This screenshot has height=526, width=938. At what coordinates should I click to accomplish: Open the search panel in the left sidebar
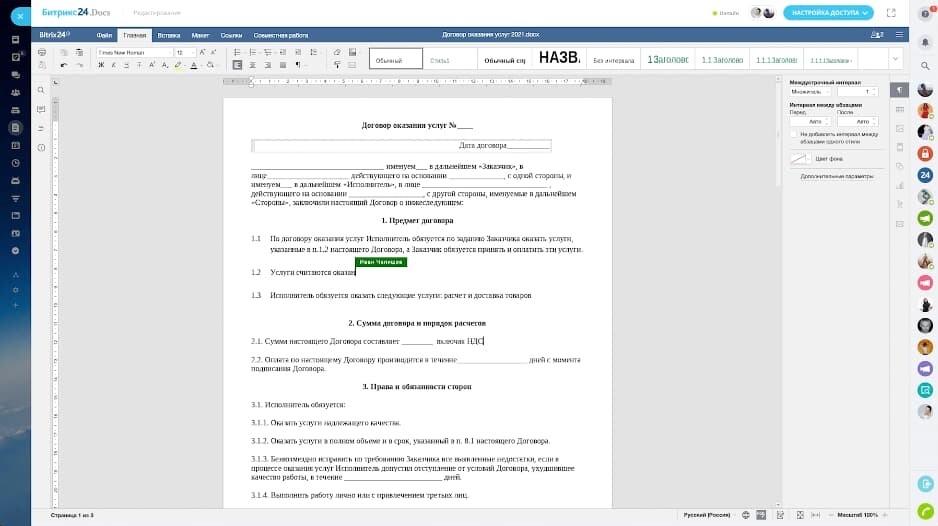pyautogui.click(x=41, y=90)
